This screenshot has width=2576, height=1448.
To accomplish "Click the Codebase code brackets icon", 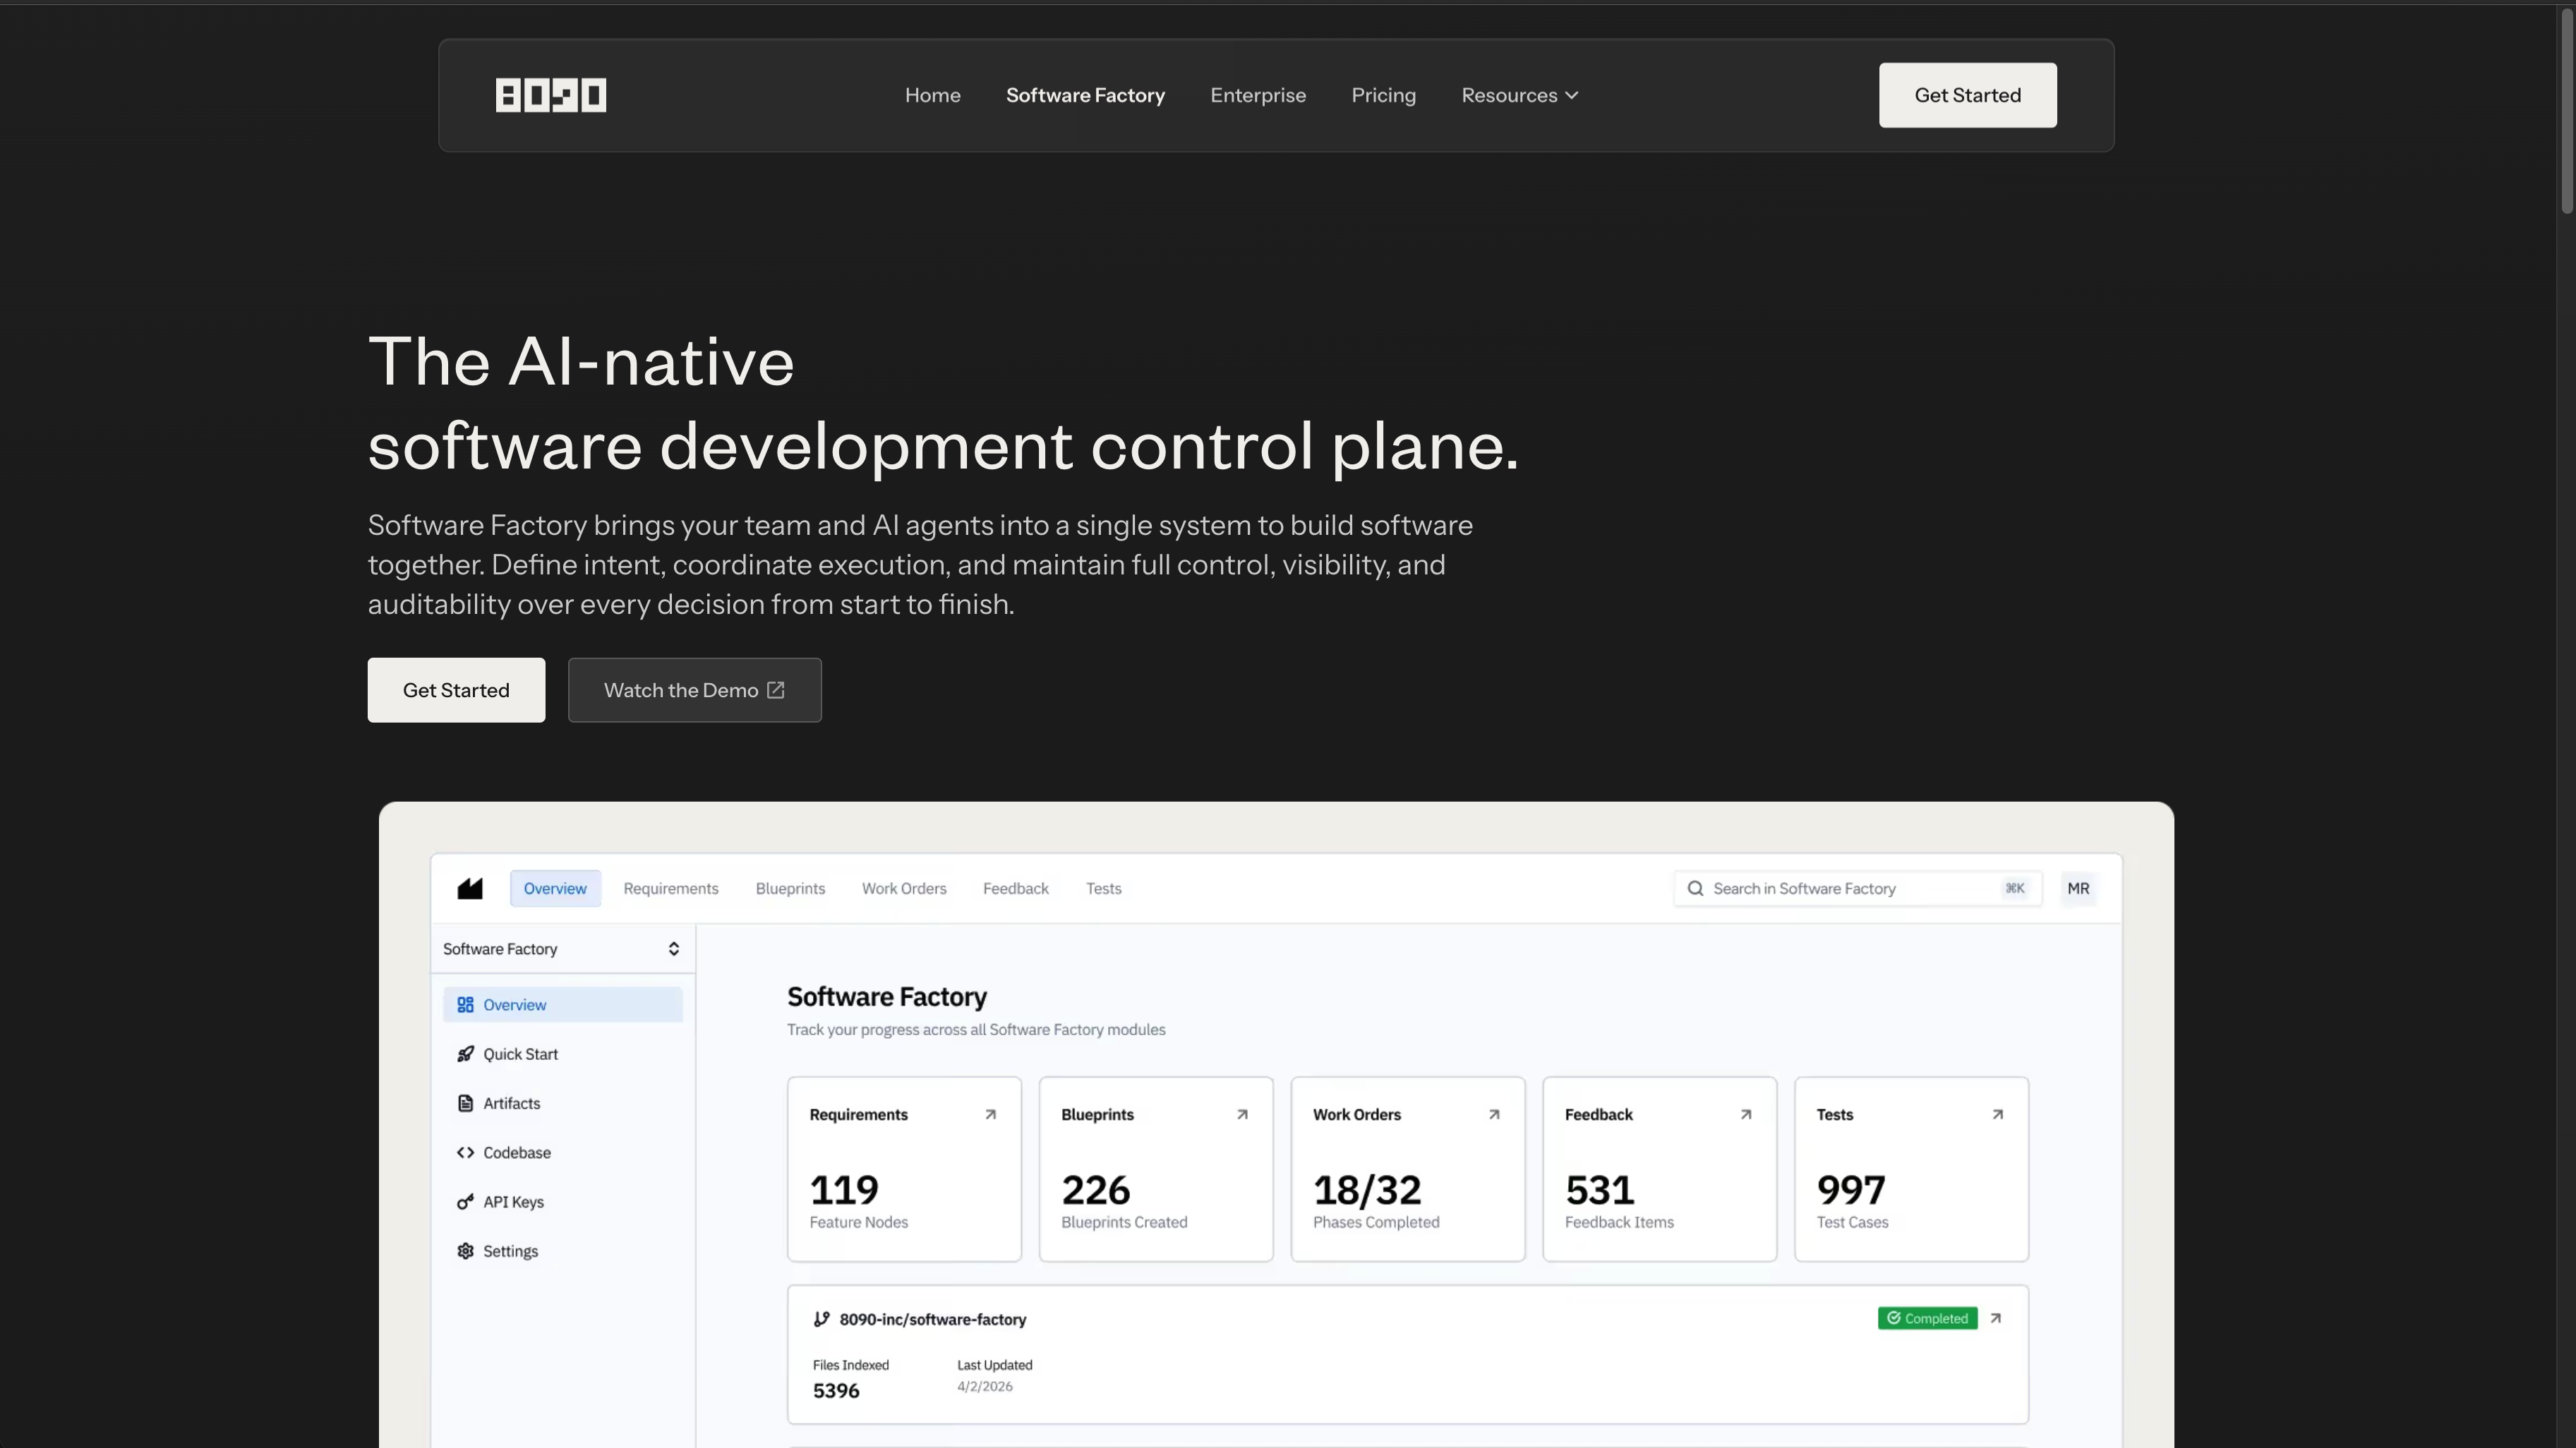I will point(465,1152).
